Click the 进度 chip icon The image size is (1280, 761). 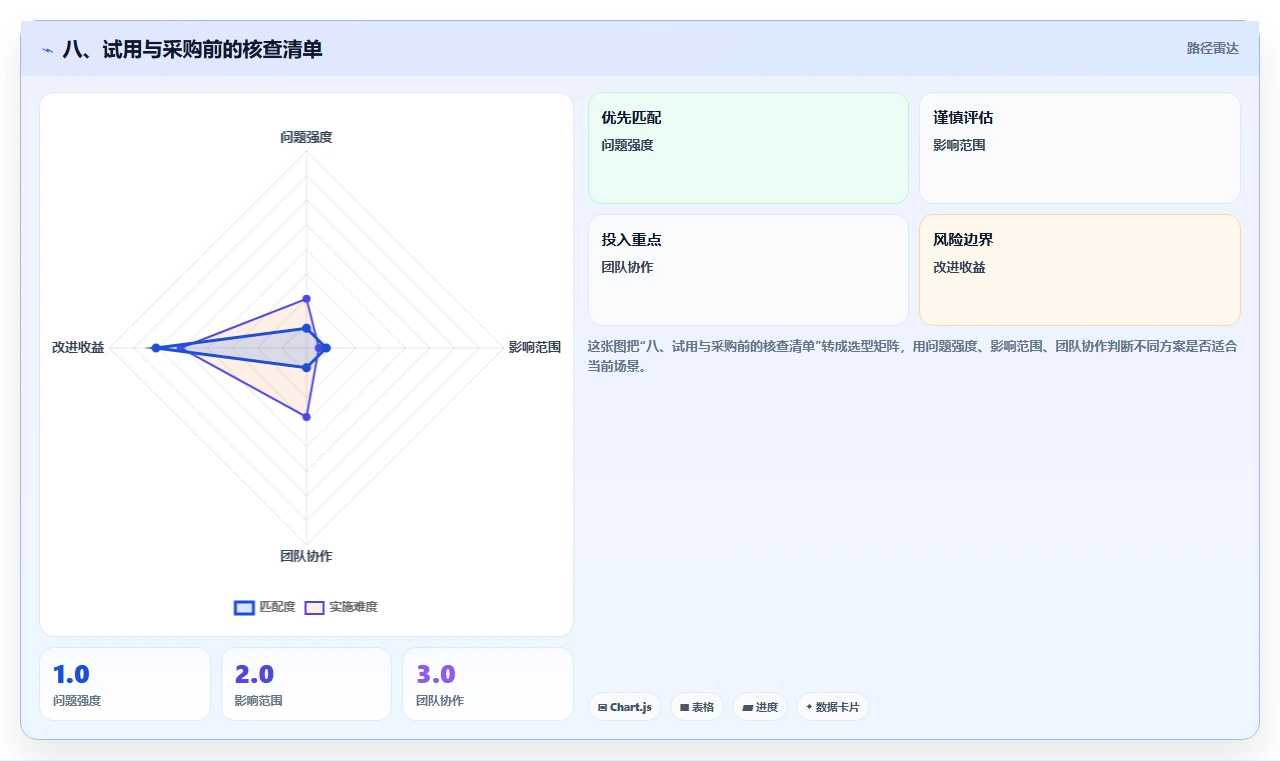pos(747,707)
